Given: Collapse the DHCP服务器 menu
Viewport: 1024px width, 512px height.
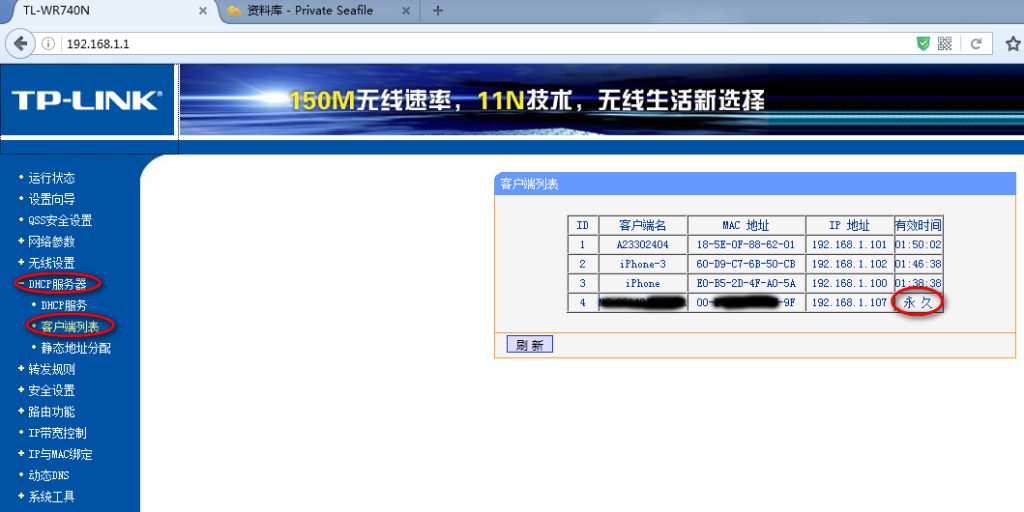Looking at the screenshot, I should pyautogui.click(x=57, y=284).
